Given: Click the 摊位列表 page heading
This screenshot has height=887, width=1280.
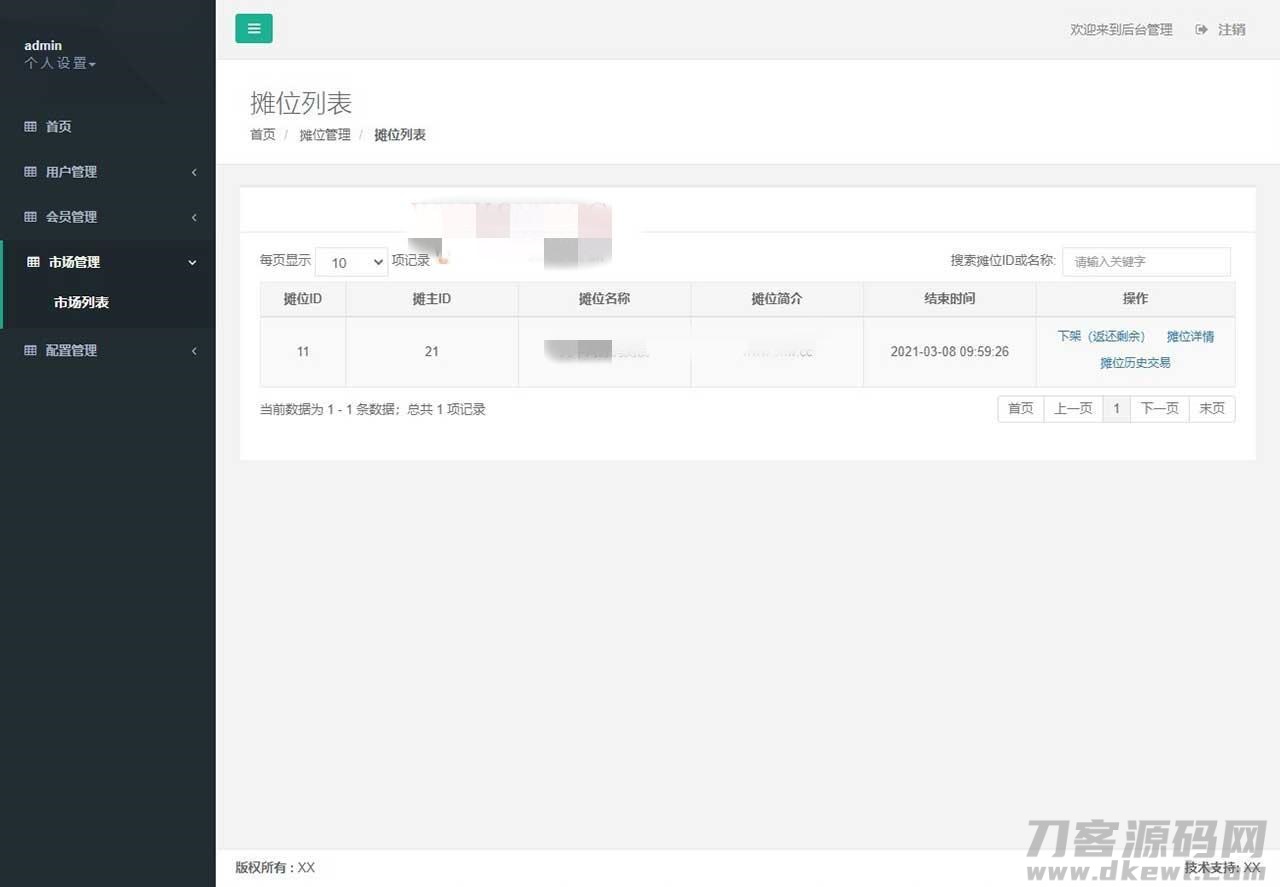Looking at the screenshot, I should [x=301, y=103].
